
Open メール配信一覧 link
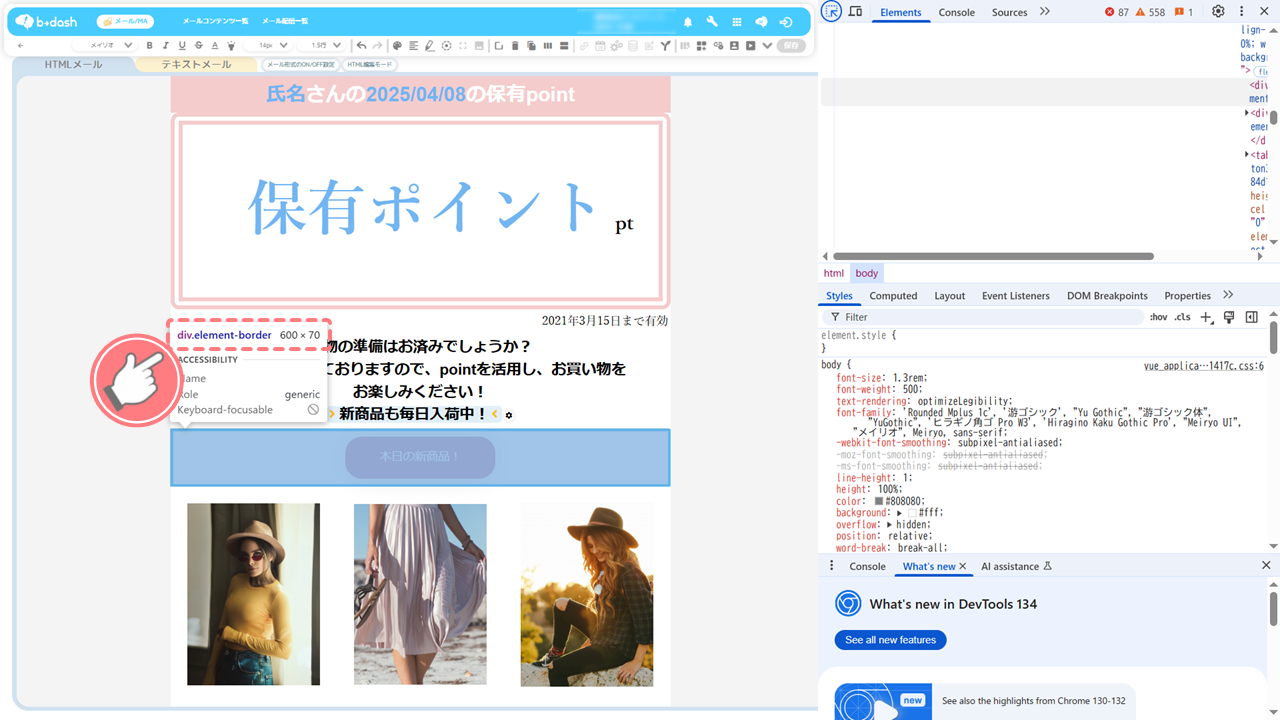point(285,22)
